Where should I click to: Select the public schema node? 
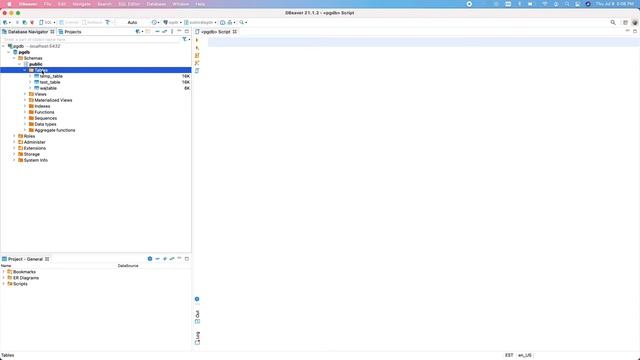coord(36,64)
